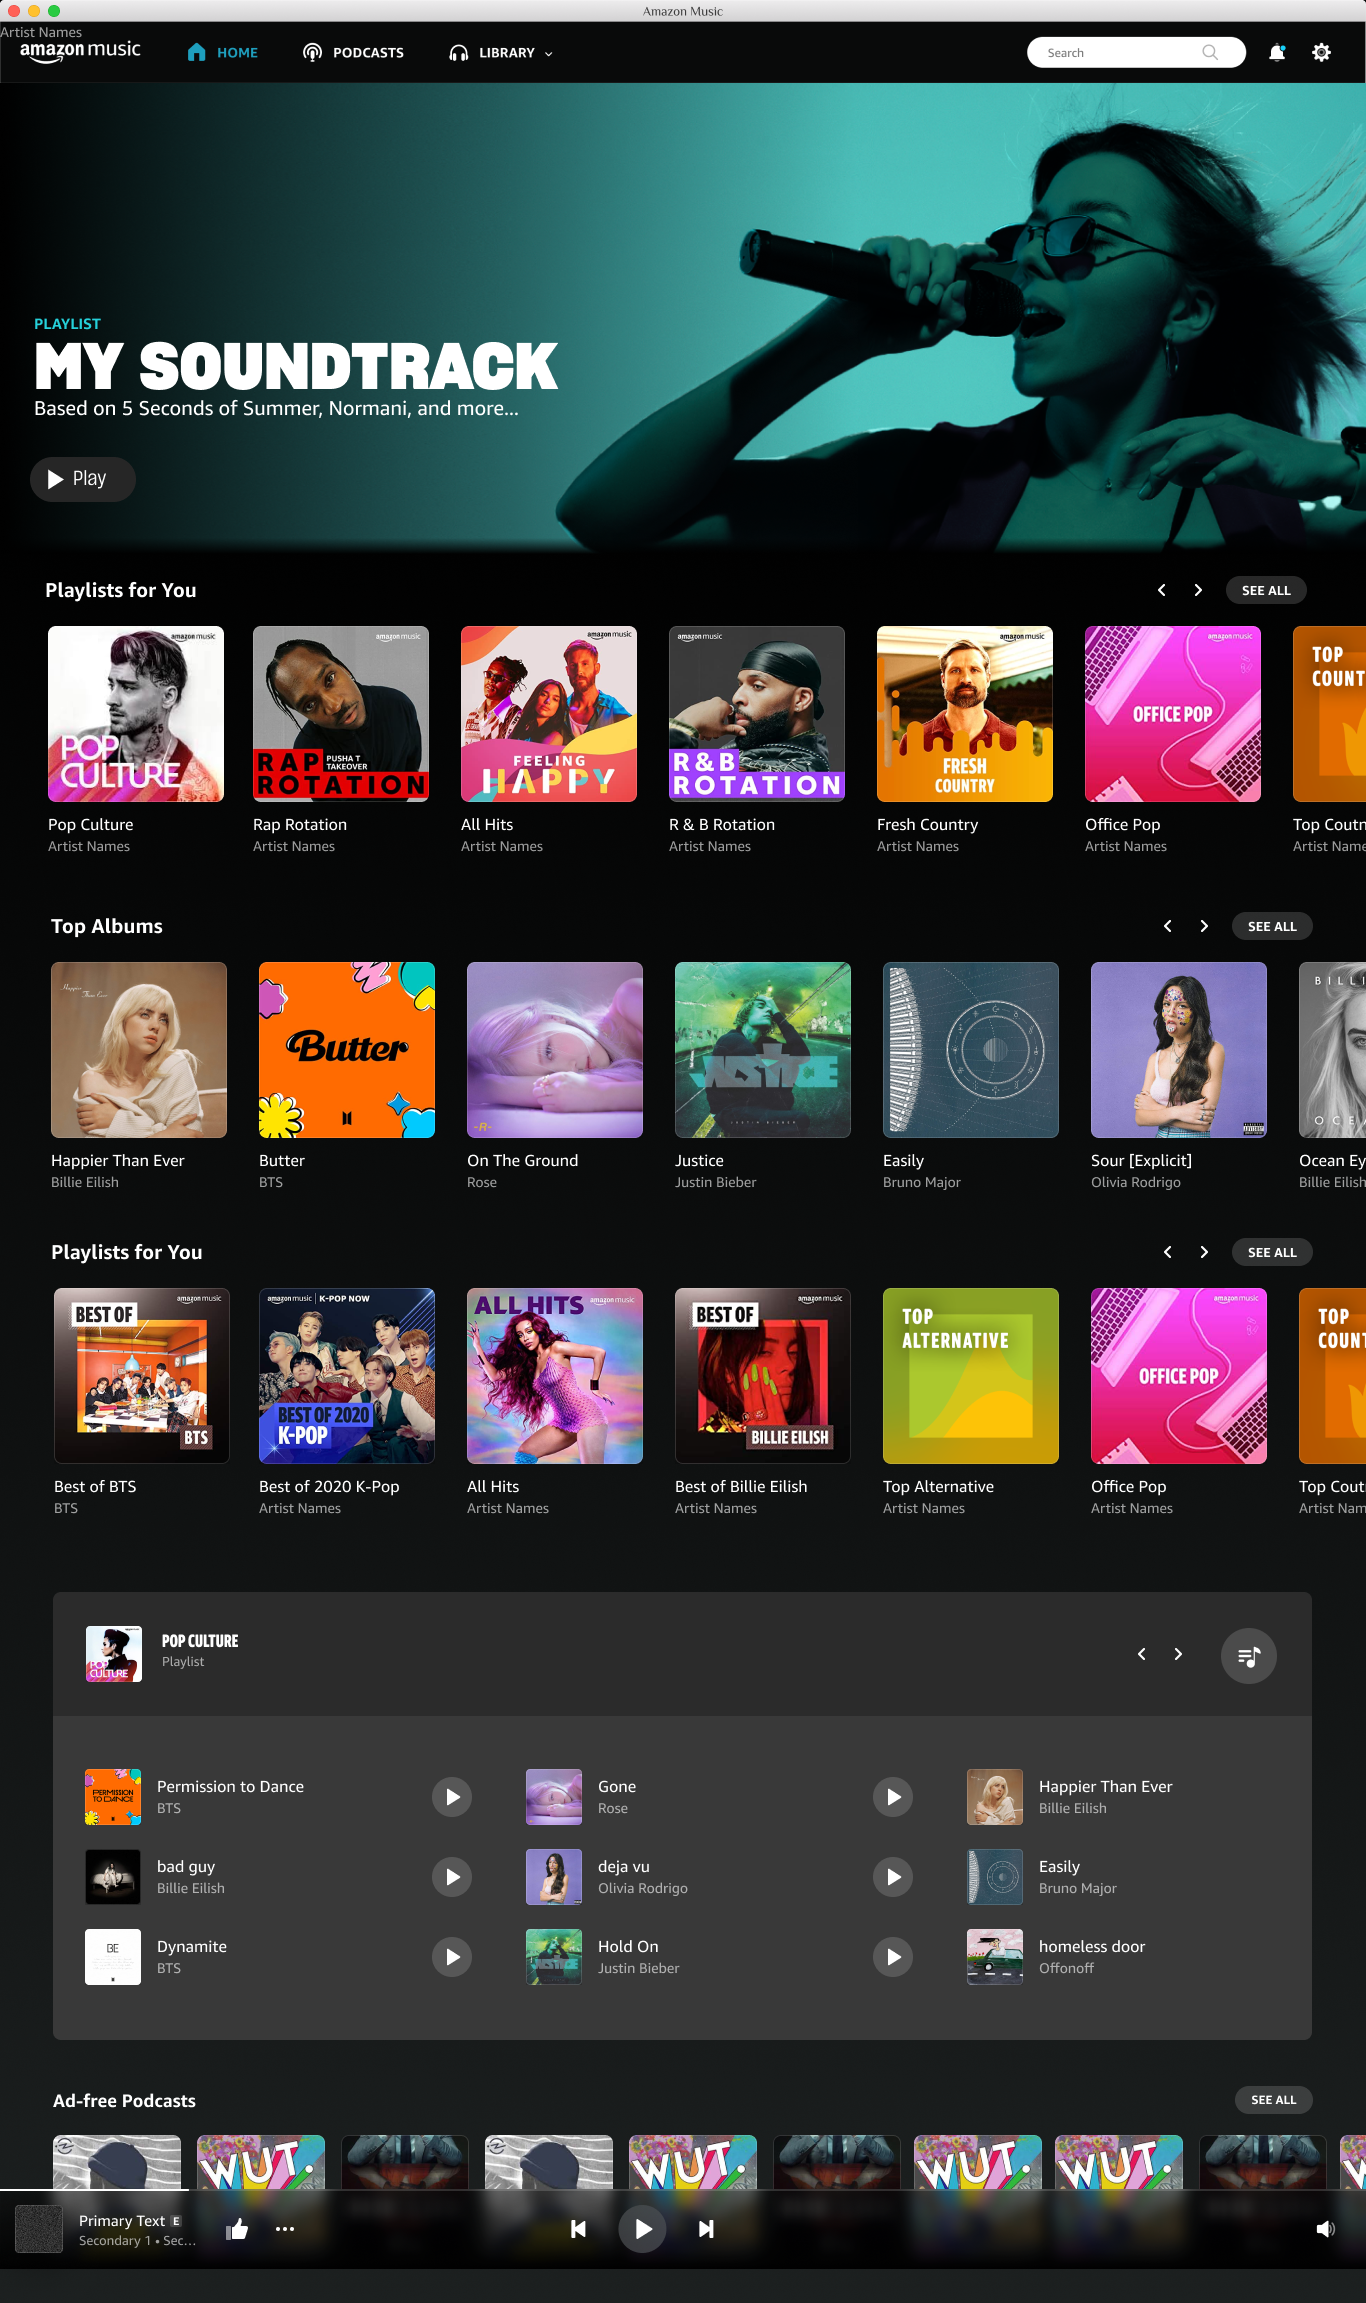This screenshot has height=2303, width=1366.
Task: Show next Top Albums
Action: [x=1204, y=926]
